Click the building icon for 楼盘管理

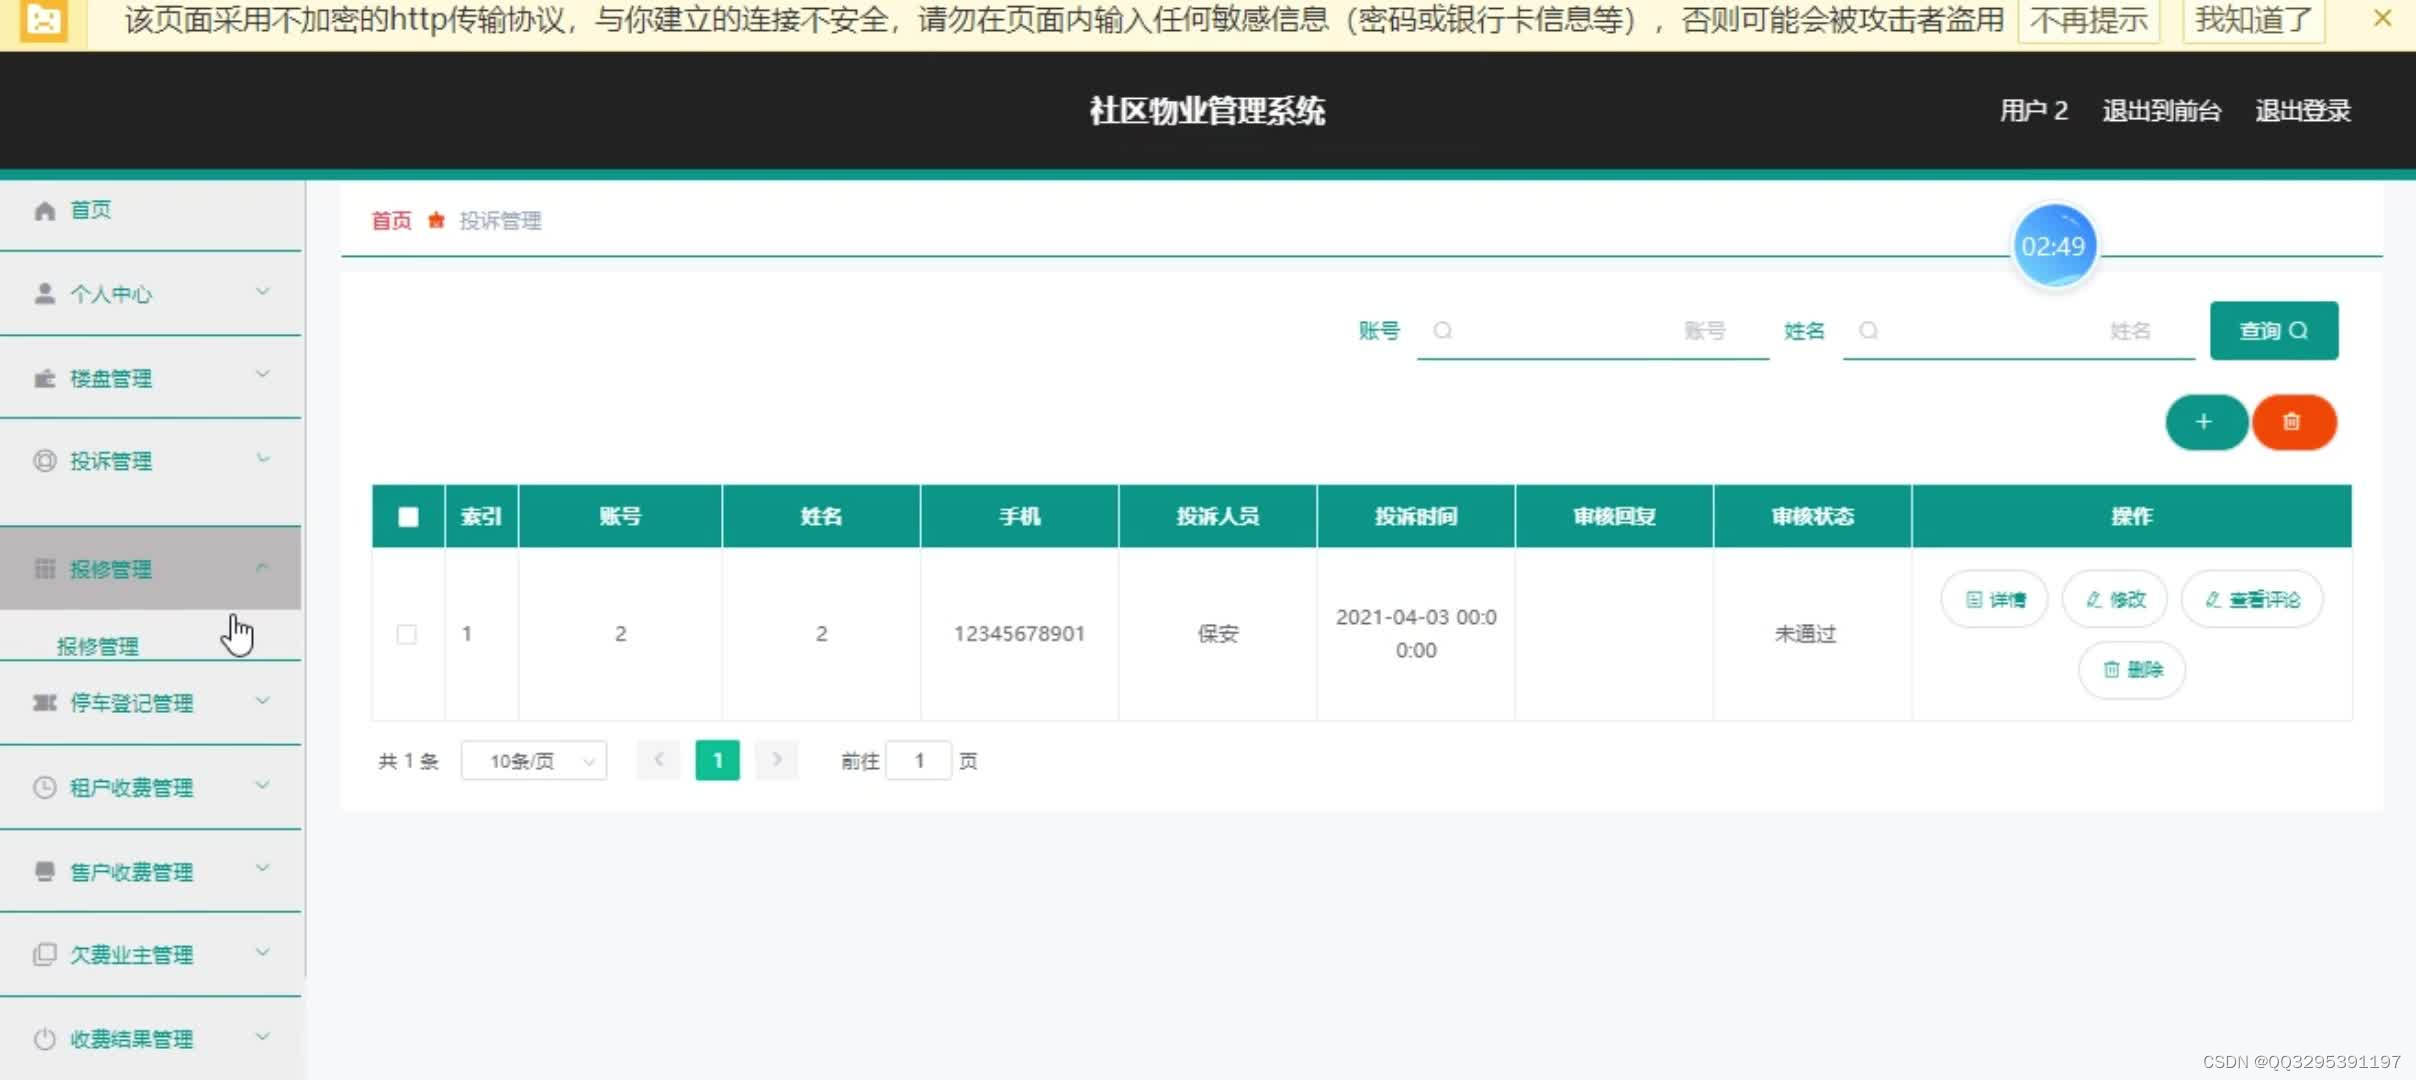pos(44,378)
